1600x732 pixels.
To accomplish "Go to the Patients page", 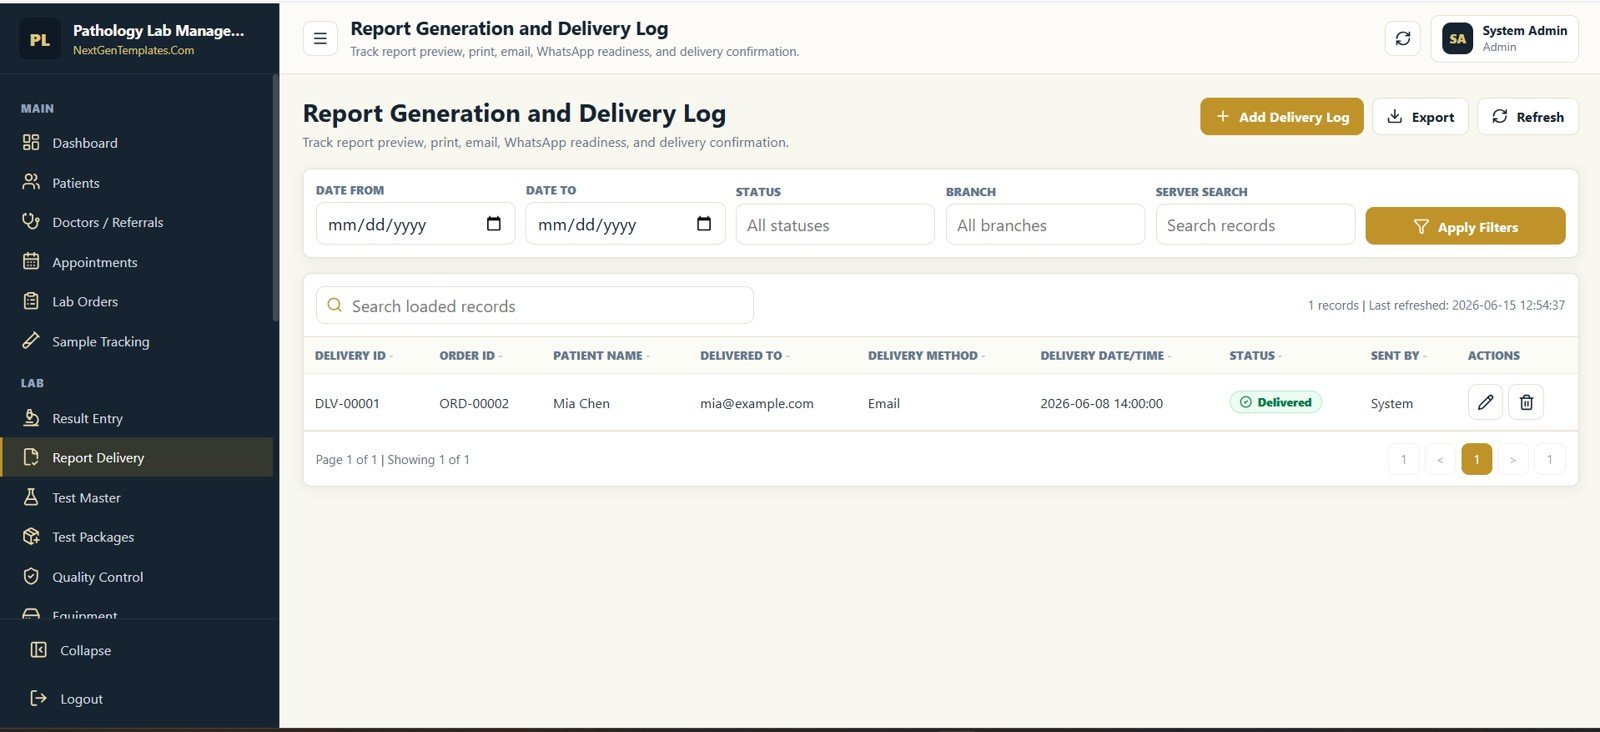I will pyautogui.click(x=136, y=183).
